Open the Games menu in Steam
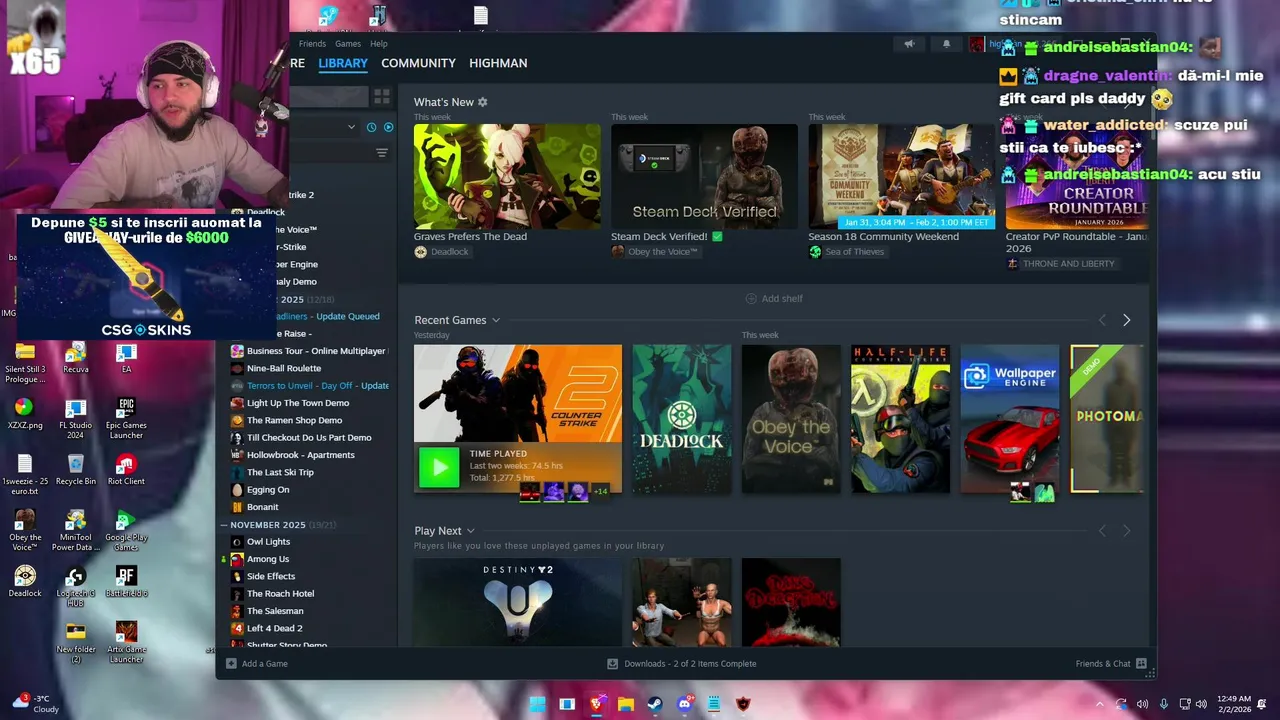This screenshot has height=720, width=1280. point(348,44)
